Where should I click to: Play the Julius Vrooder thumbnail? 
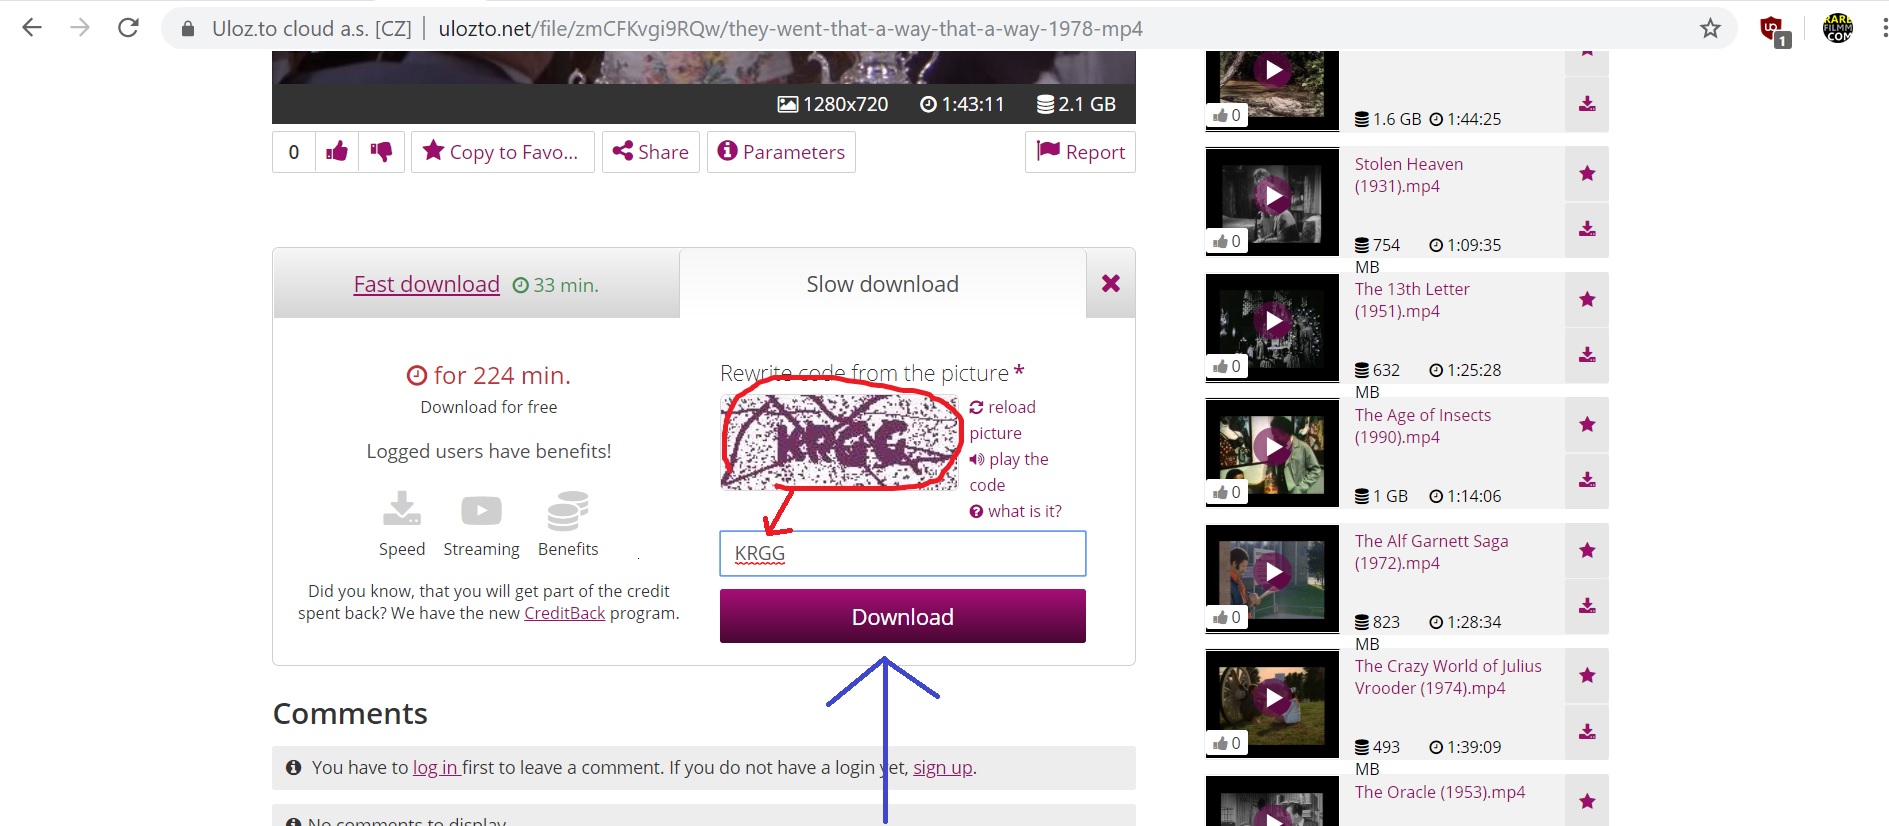1272,697
